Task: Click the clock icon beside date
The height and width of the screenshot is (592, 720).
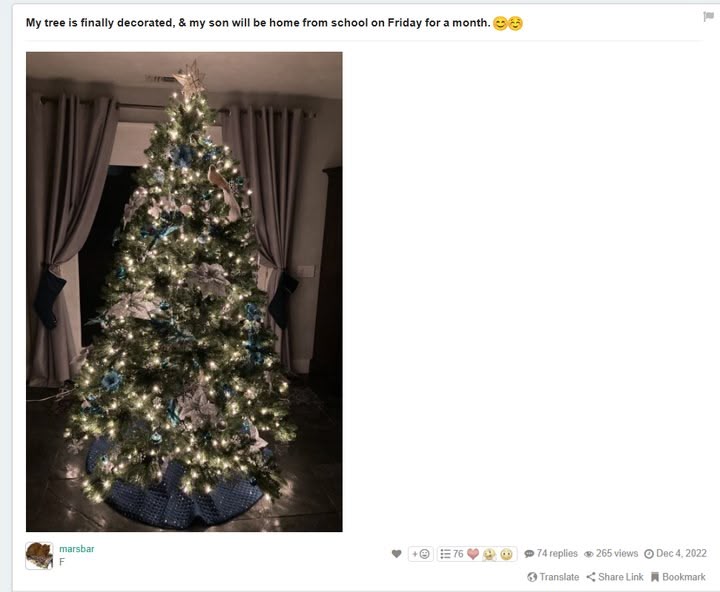Action: [649, 554]
